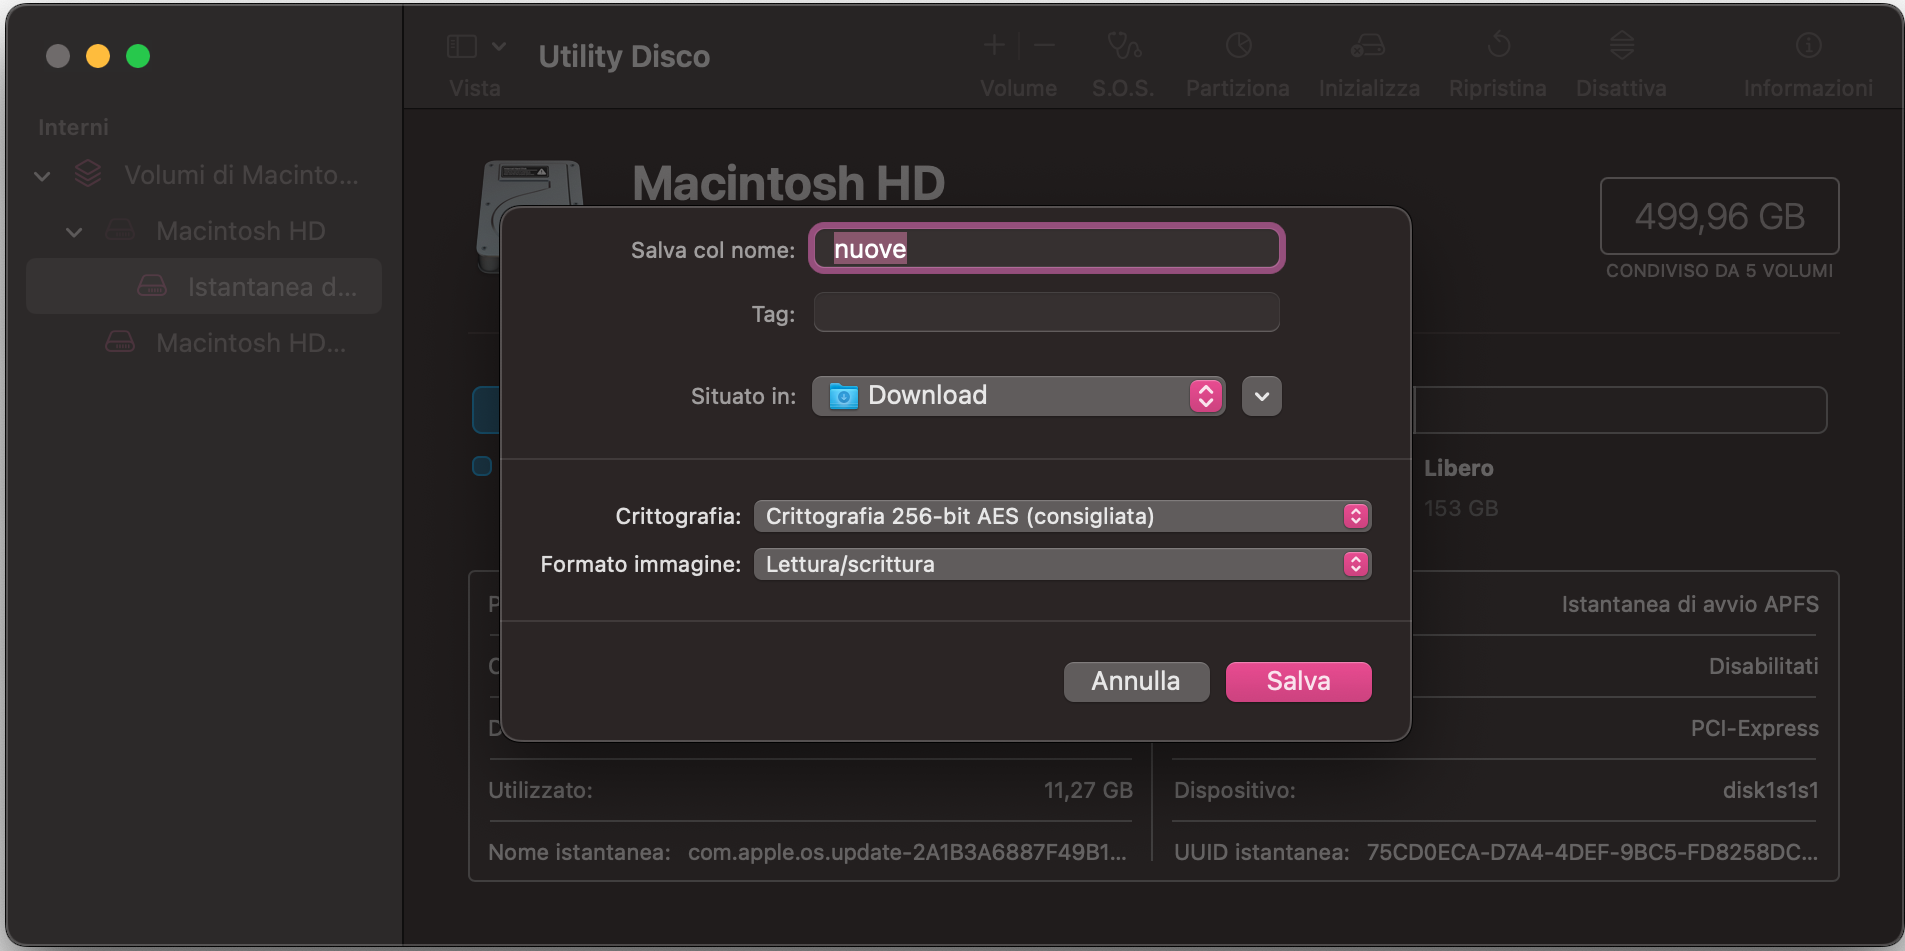The image size is (1905, 951).
Task: Select the Macintosh HD... data volume
Action: (251, 343)
